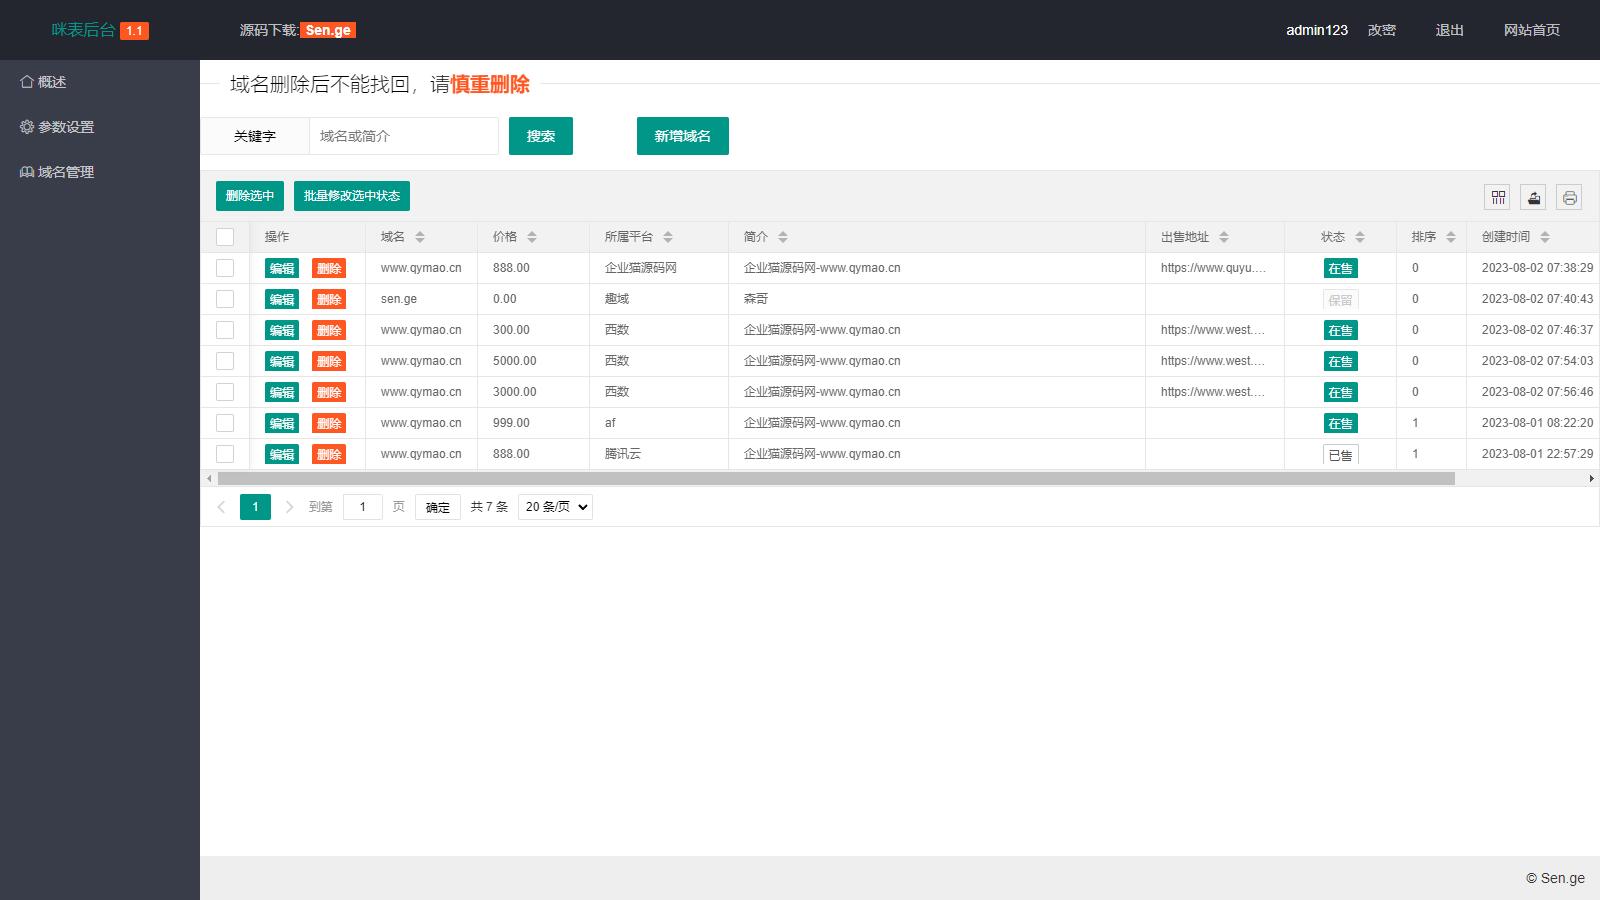Click the print table icon
Screen dimensions: 1600x900
[1569, 197]
